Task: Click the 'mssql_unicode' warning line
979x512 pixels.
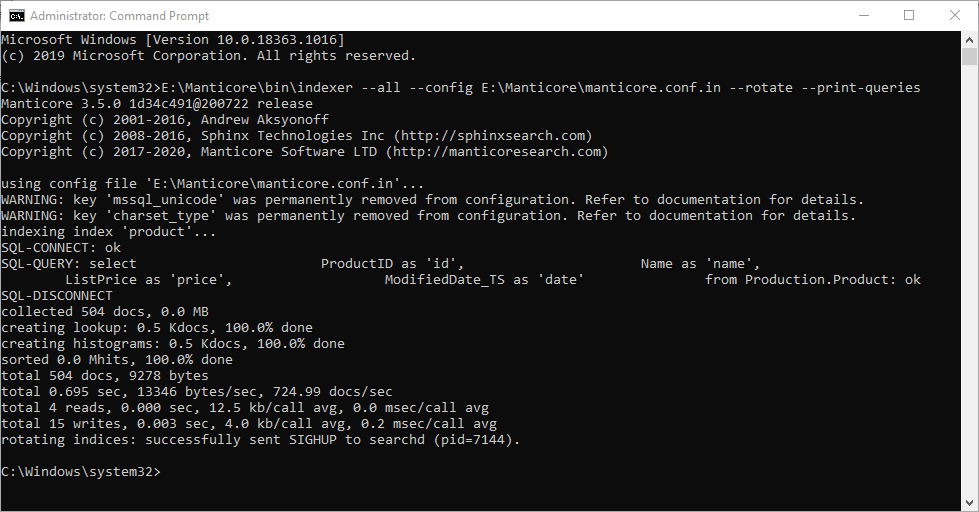Action: pos(432,200)
